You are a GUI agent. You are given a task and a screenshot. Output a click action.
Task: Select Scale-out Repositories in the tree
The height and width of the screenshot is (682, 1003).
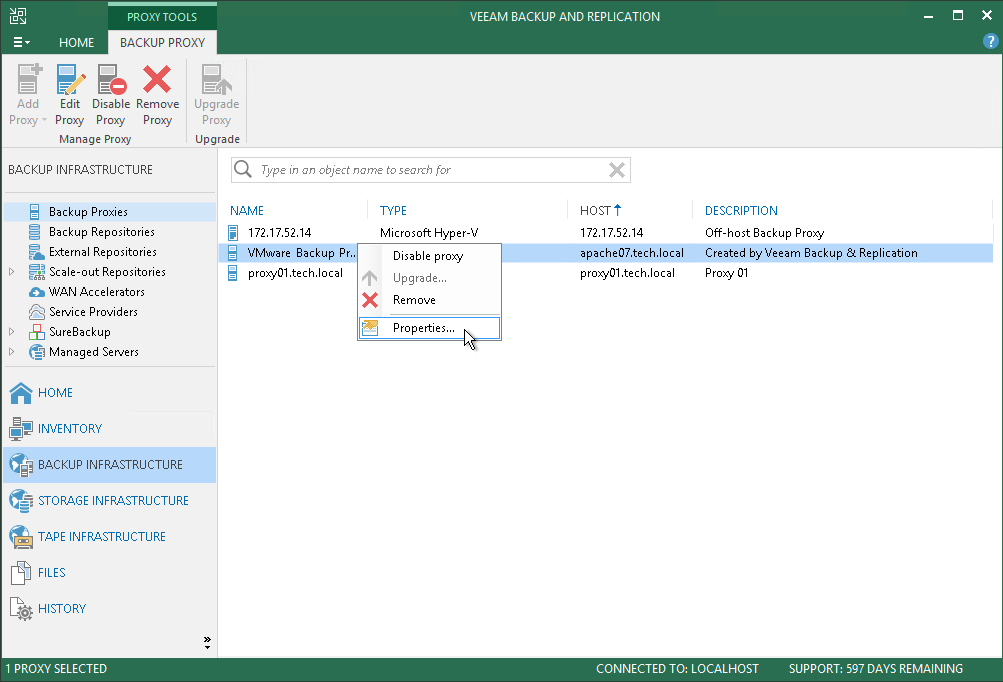click(x=107, y=272)
